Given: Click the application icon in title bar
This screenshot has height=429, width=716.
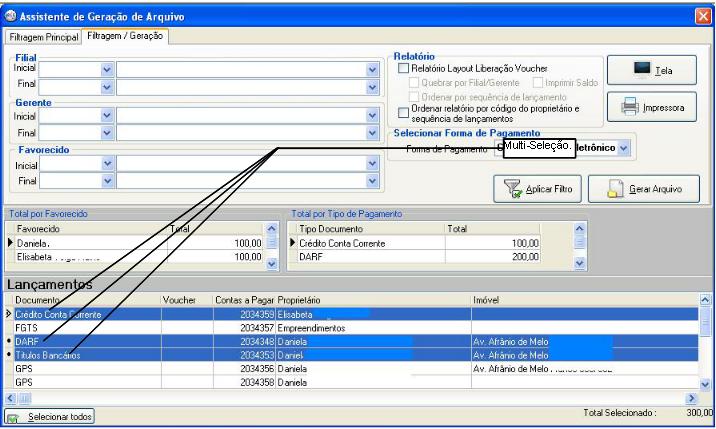Looking at the screenshot, I should (11, 15).
